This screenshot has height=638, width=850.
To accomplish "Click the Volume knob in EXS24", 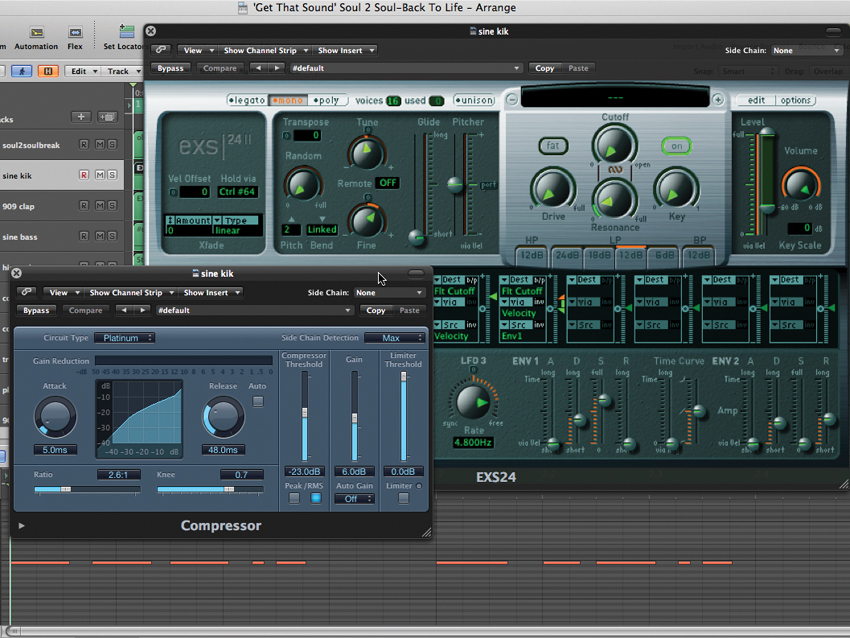I will click(800, 184).
